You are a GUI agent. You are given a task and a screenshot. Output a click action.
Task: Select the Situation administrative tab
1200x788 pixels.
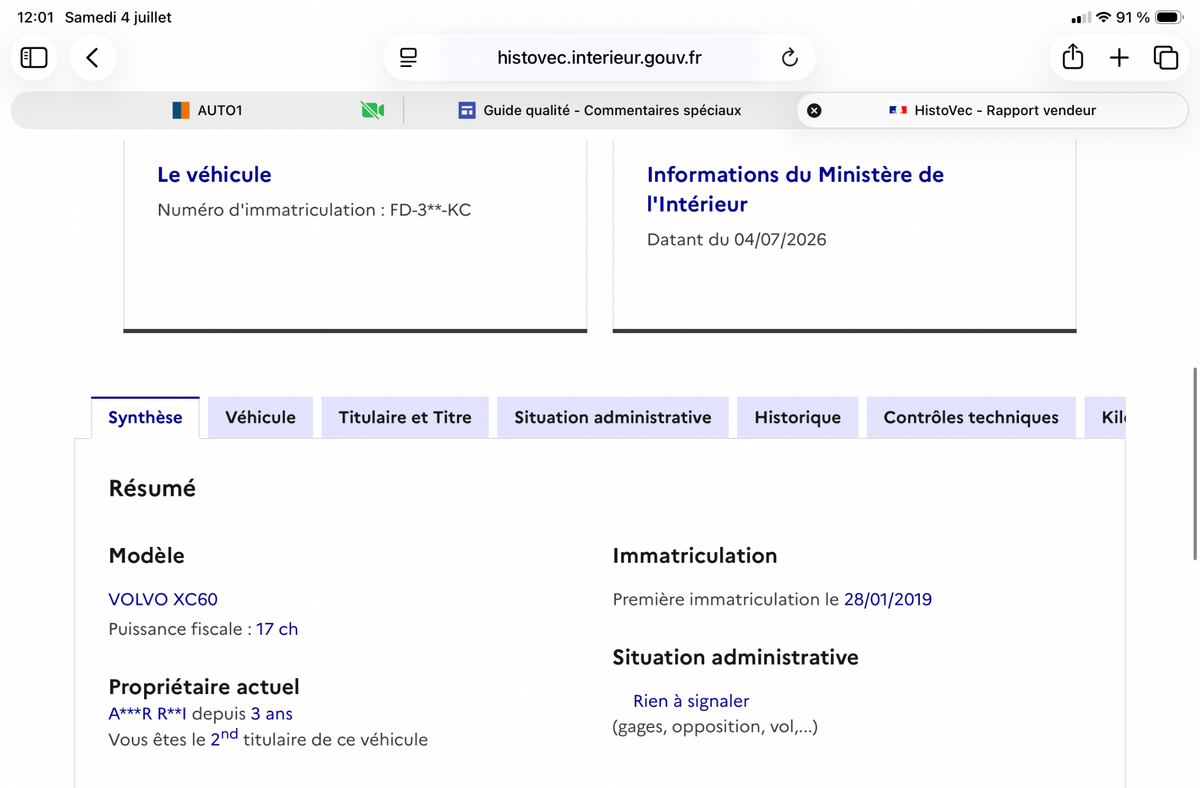click(x=613, y=417)
